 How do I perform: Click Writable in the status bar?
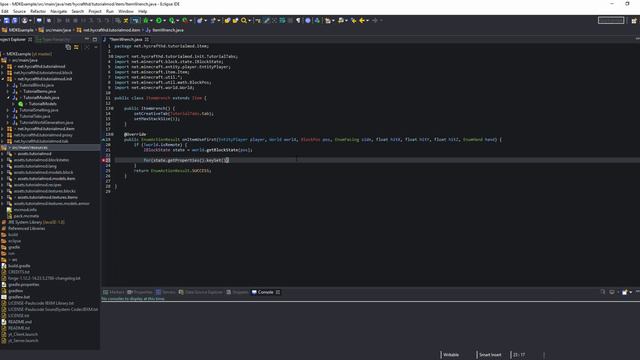tap(451, 355)
